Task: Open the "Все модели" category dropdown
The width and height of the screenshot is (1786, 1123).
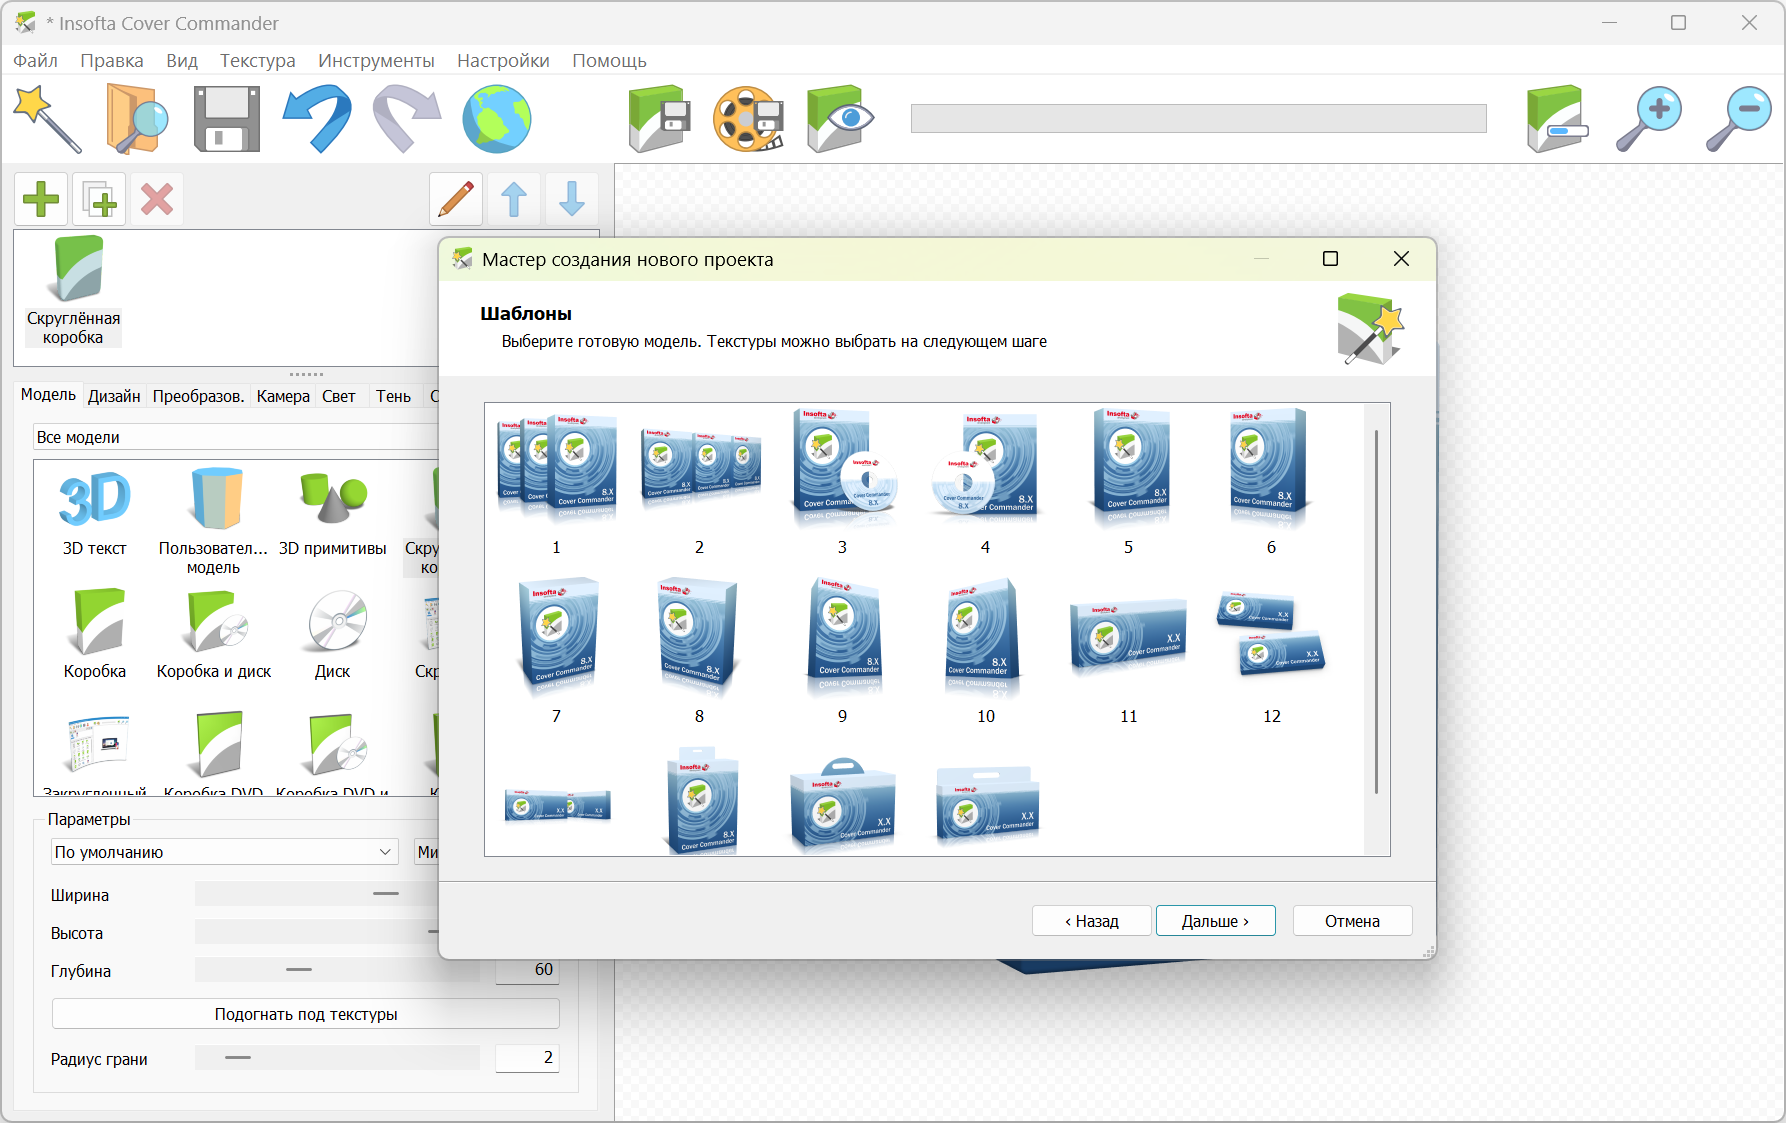Action: pos(235,437)
